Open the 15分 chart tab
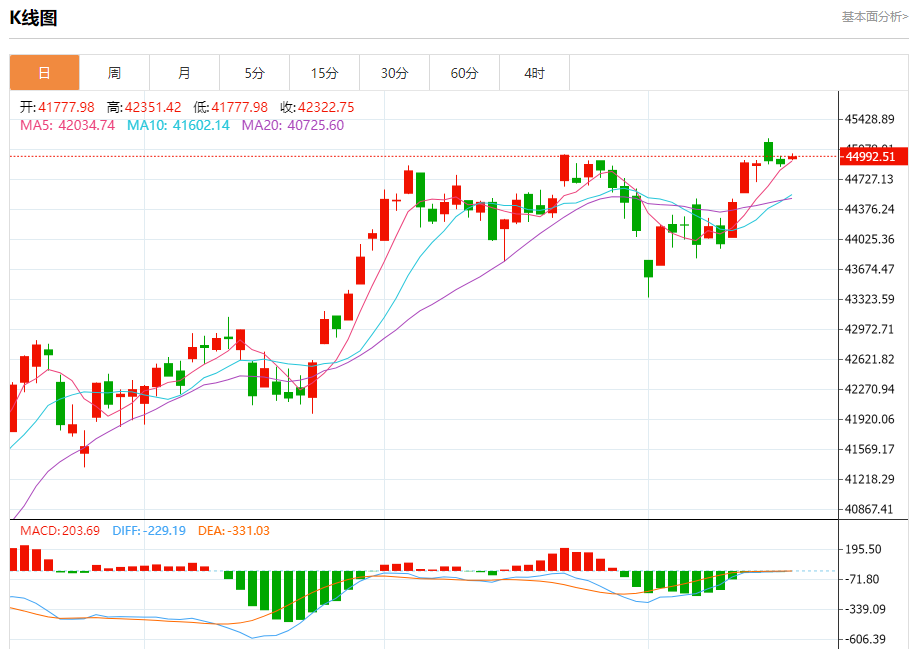The width and height of the screenshot is (914, 649). (x=324, y=73)
